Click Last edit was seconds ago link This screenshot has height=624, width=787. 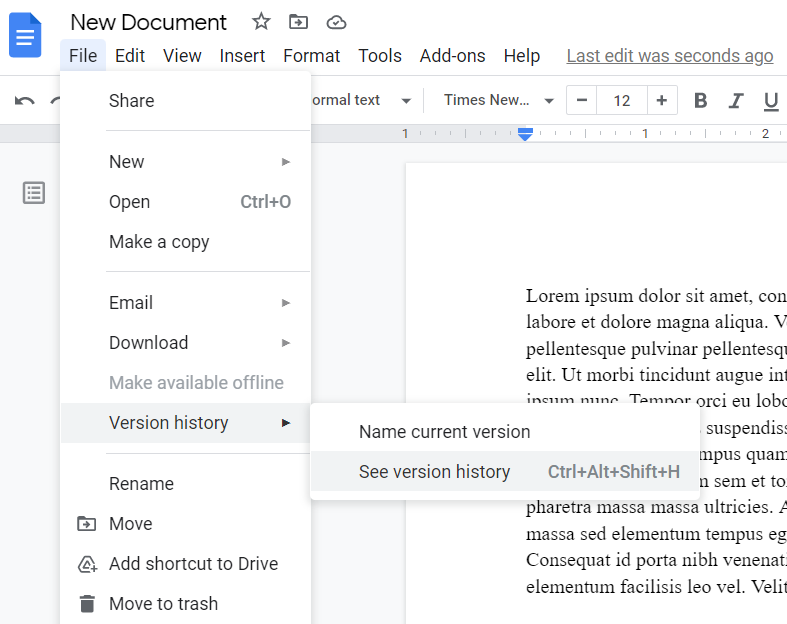click(x=670, y=56)
